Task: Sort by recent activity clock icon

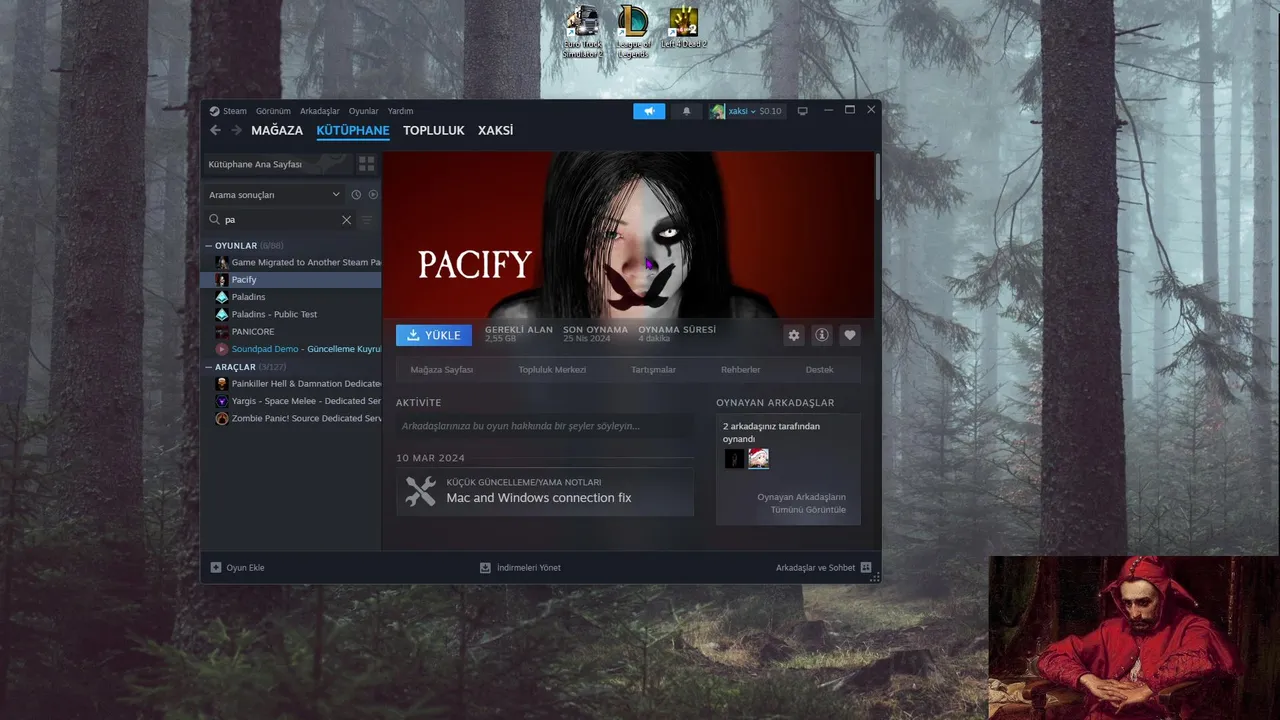Action: pos(356,195)
